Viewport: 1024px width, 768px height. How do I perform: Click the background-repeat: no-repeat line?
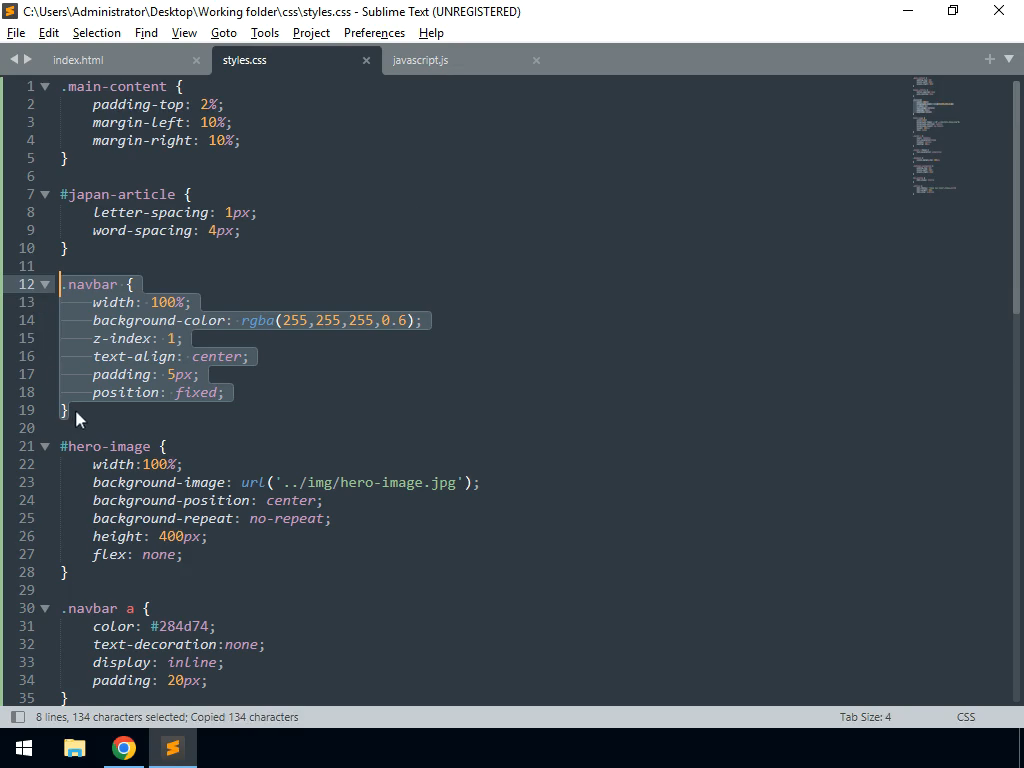click(211, 519)
